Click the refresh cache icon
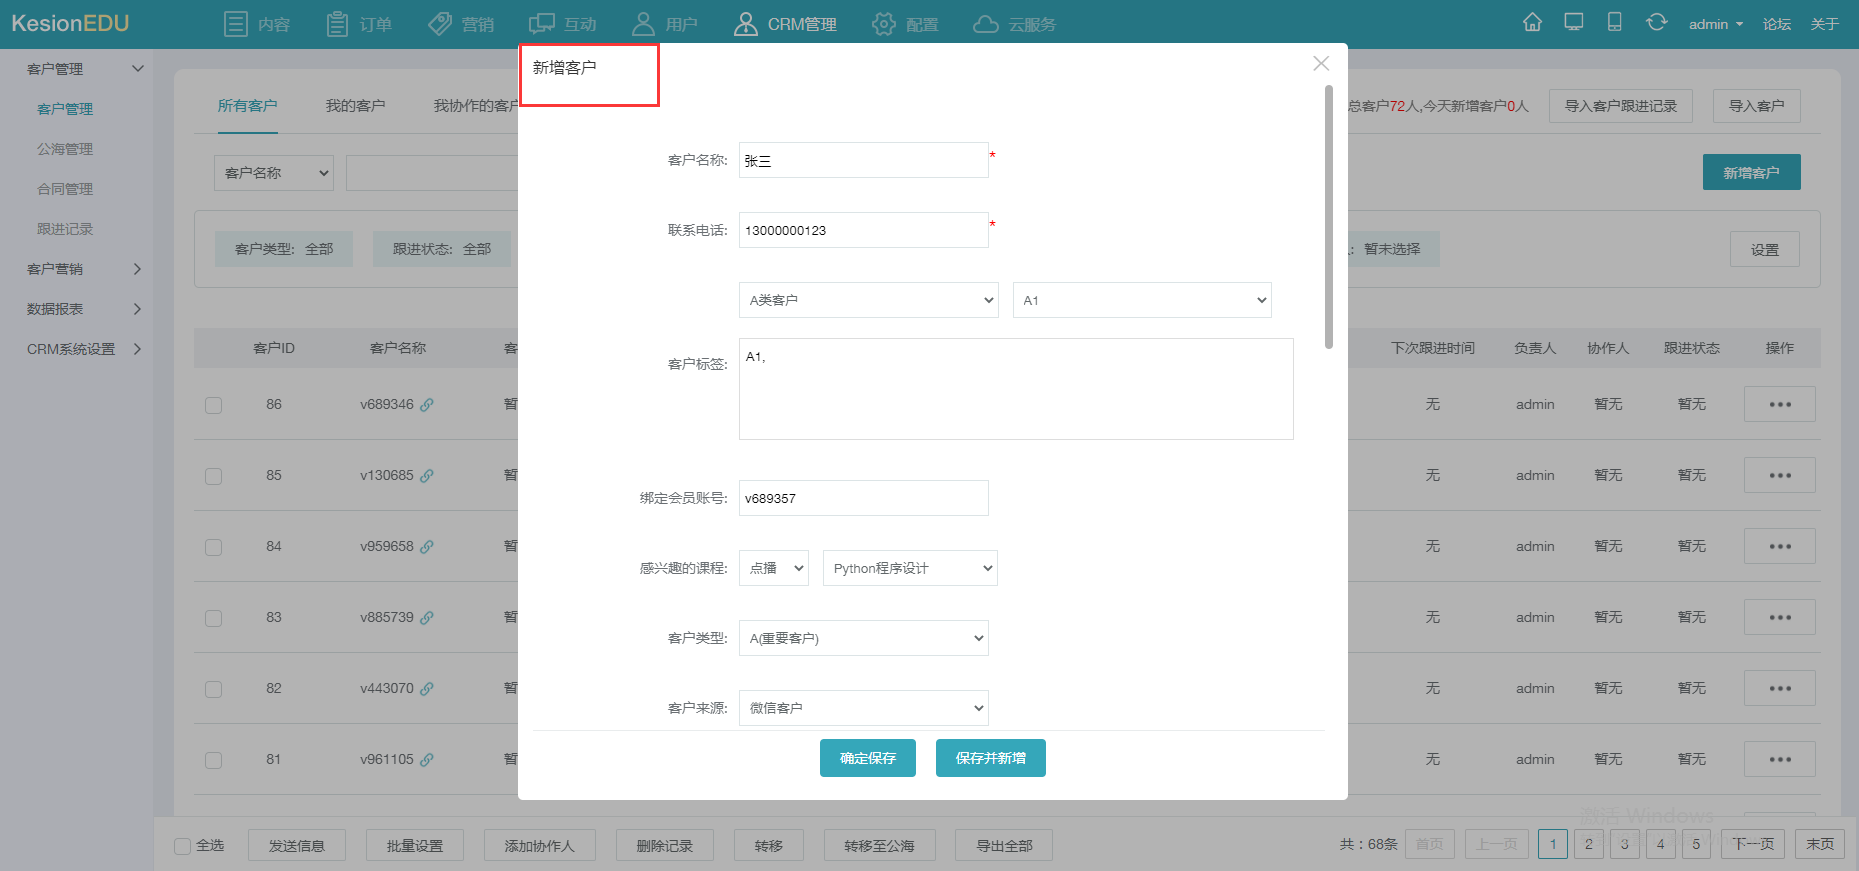Image resolution: width=1859 pixels, height=871 pixels. (x=1657, y=22)
